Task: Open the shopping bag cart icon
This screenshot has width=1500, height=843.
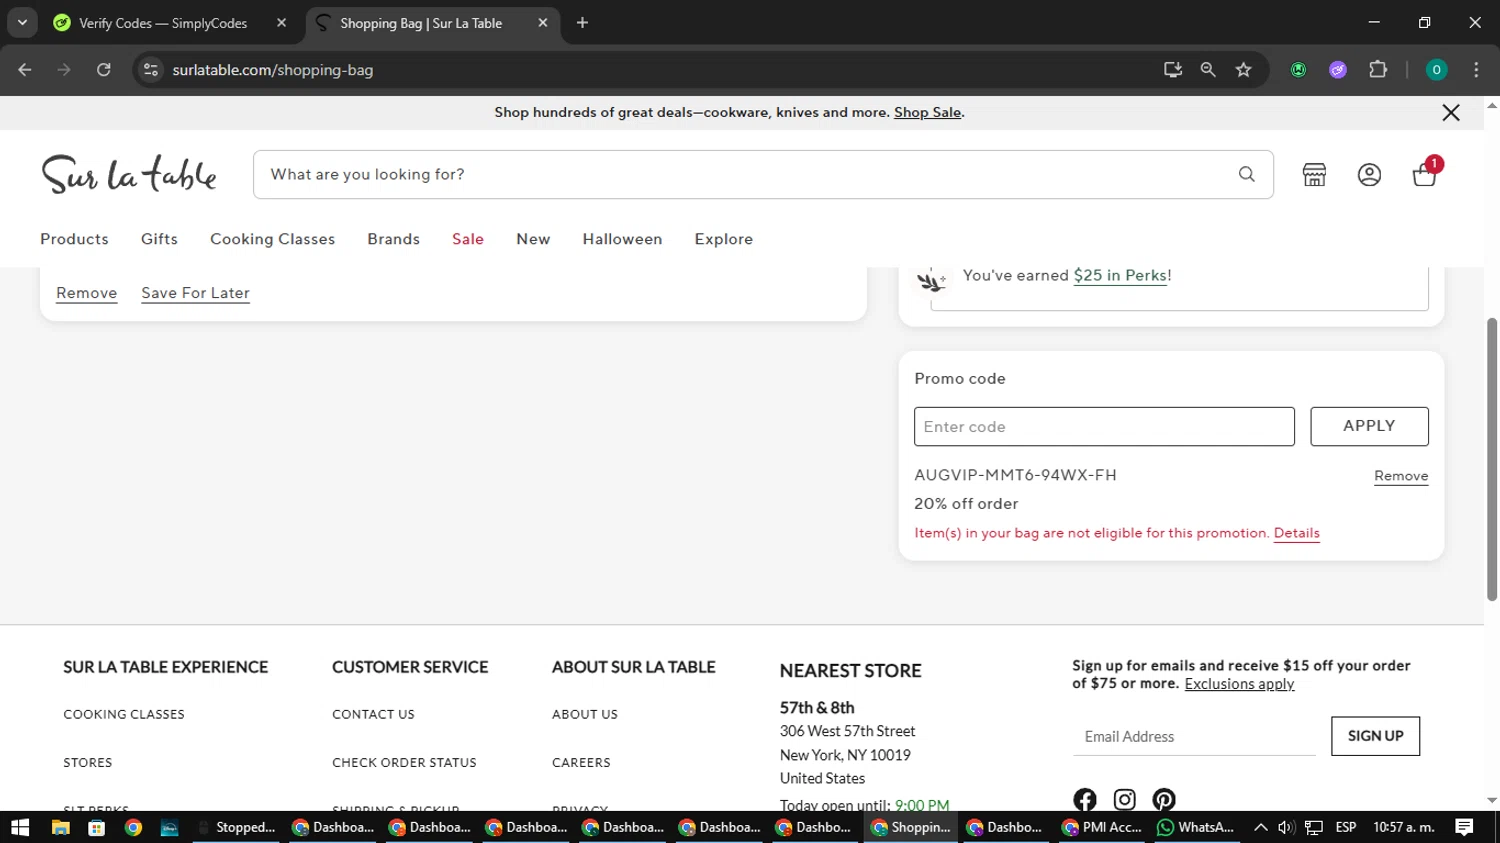Action: point(1424,175)
